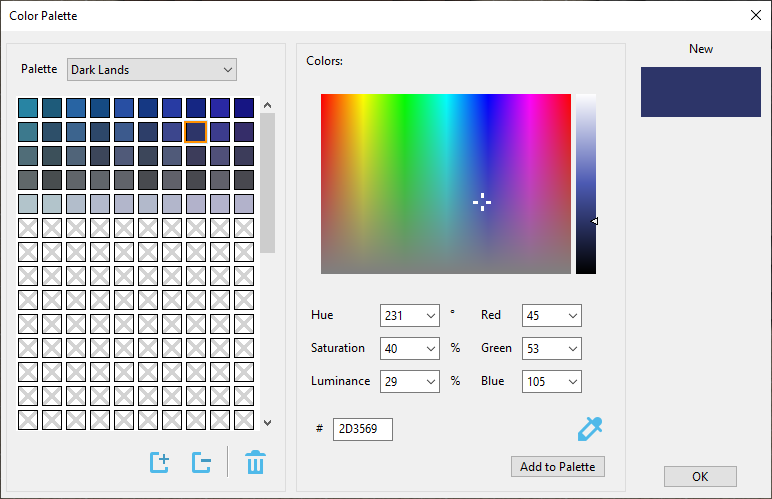Click the trash can delete icon
The width and height of the screenshot is (772, 499).
point(255,463)
